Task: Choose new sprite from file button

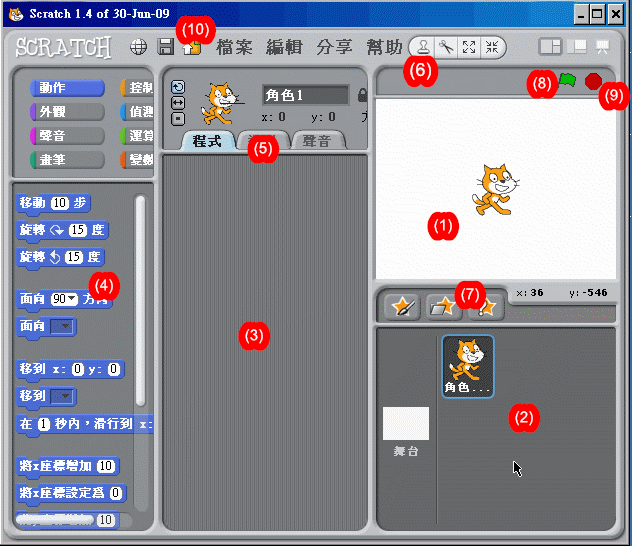Action: (x=444, y=307)
